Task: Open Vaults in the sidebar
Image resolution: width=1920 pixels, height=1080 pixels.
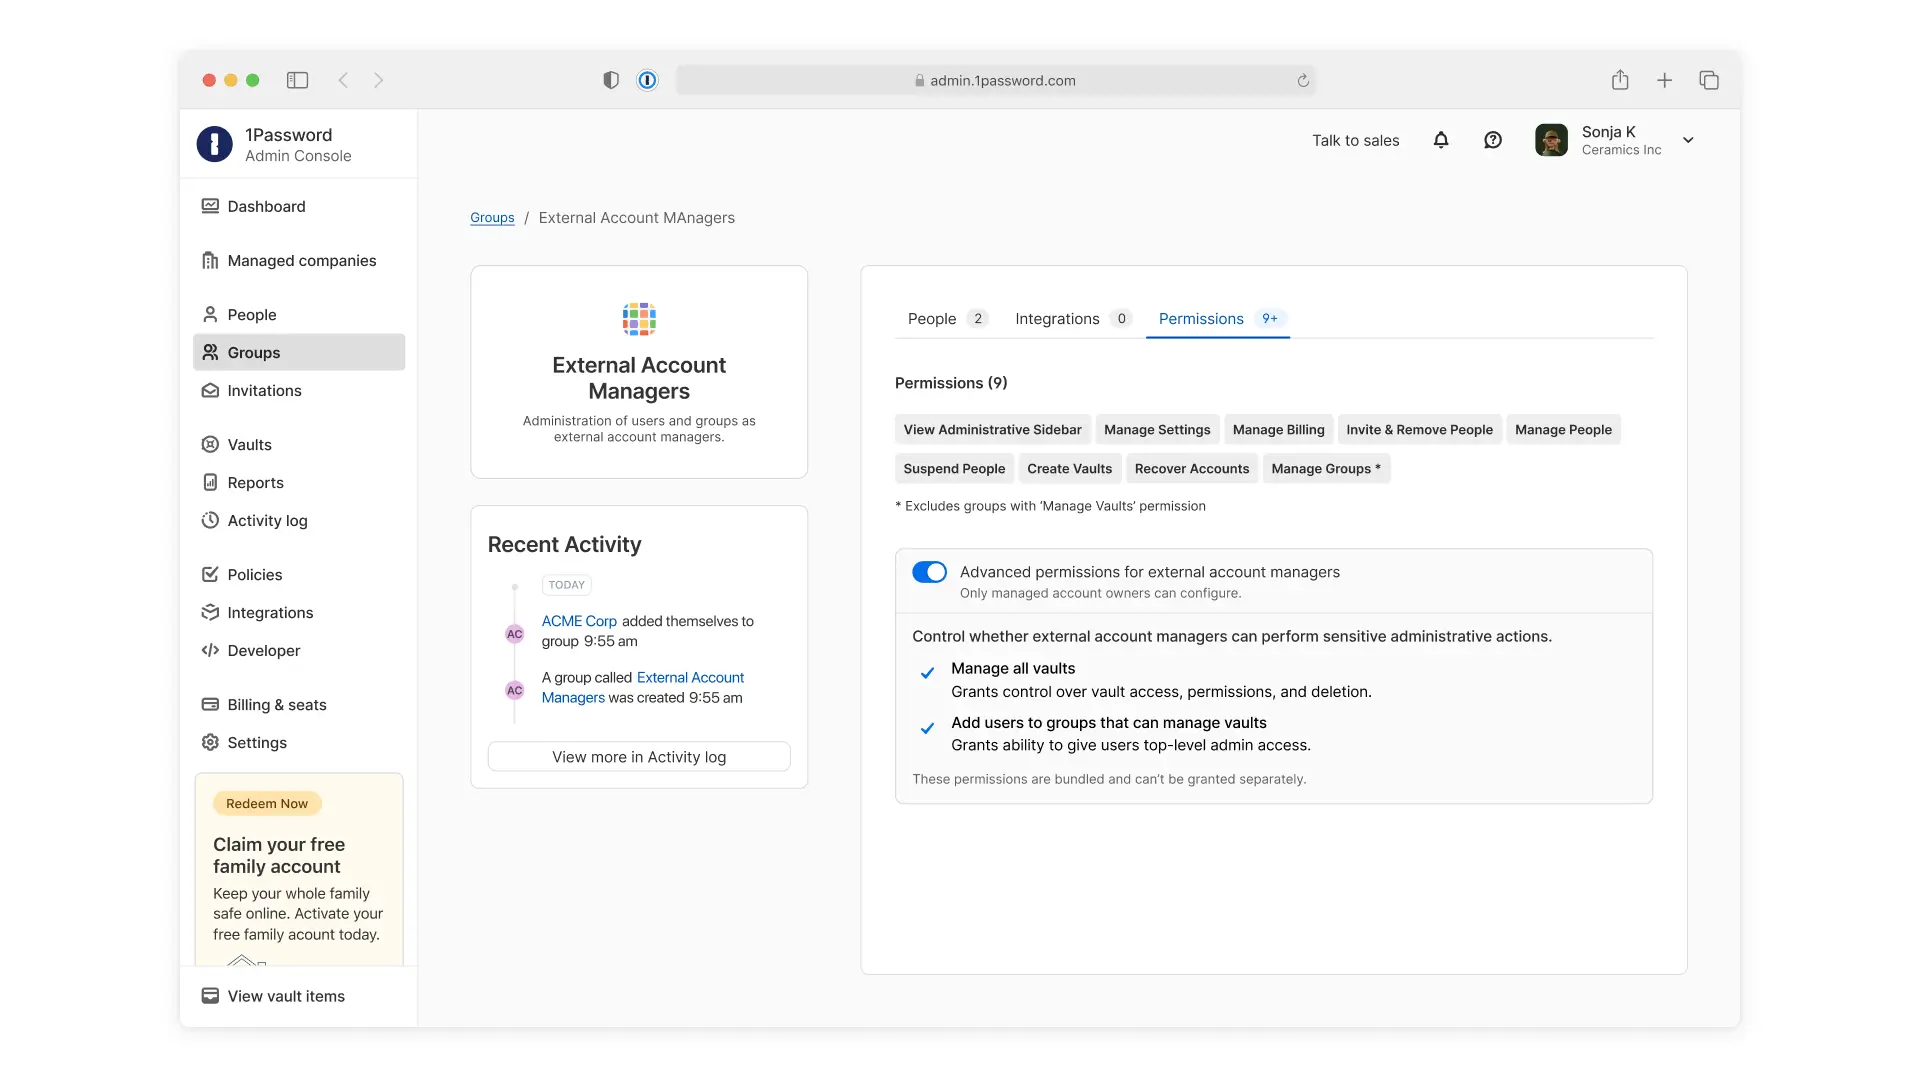Action: click(x=299, y=444)
